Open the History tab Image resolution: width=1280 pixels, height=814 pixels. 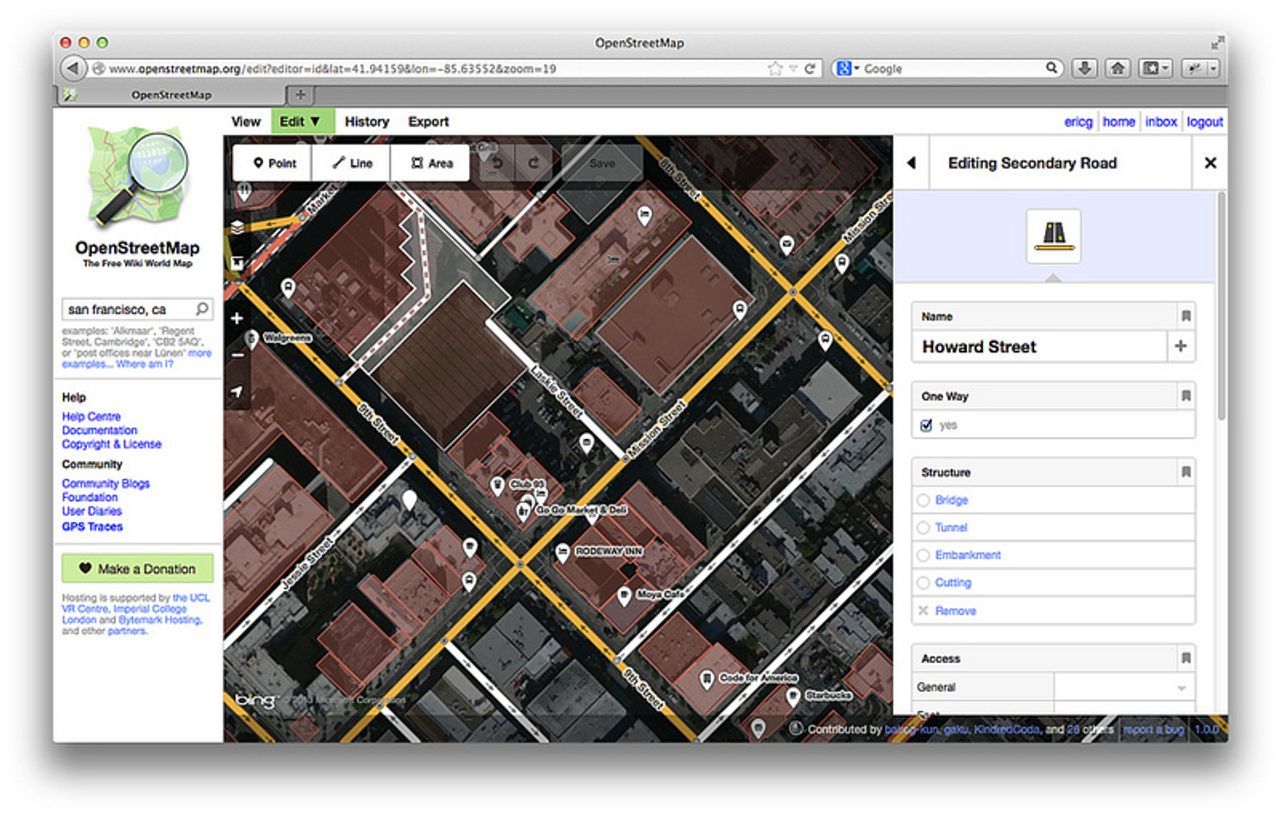point(367,121)
